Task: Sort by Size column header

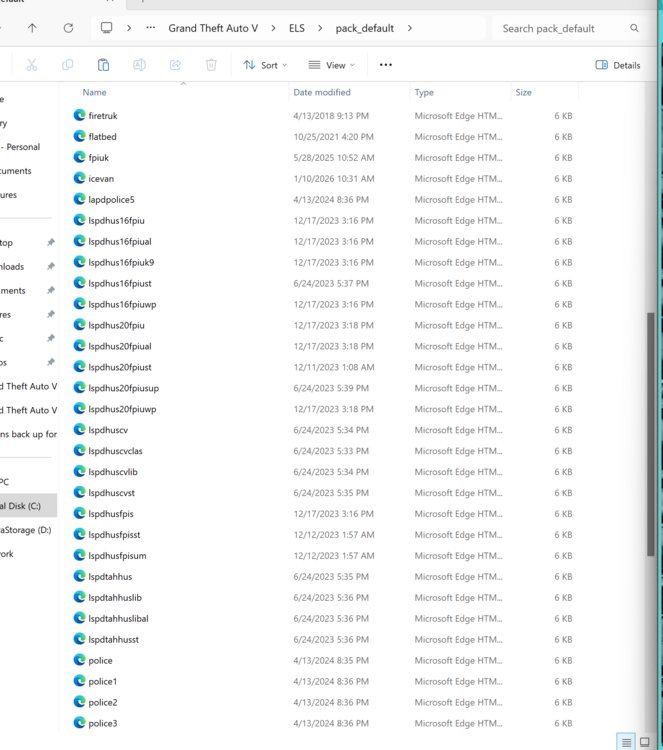Action: [x=523, y=92]
